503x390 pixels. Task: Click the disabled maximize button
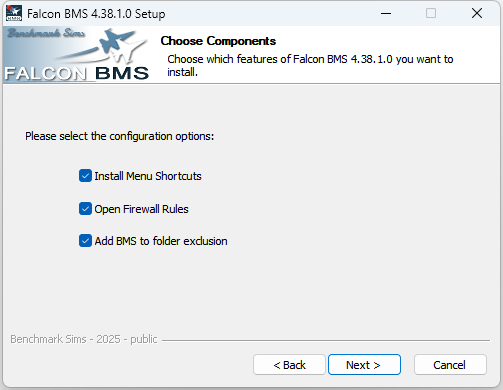pyautogui.click(x=431, y=14)
